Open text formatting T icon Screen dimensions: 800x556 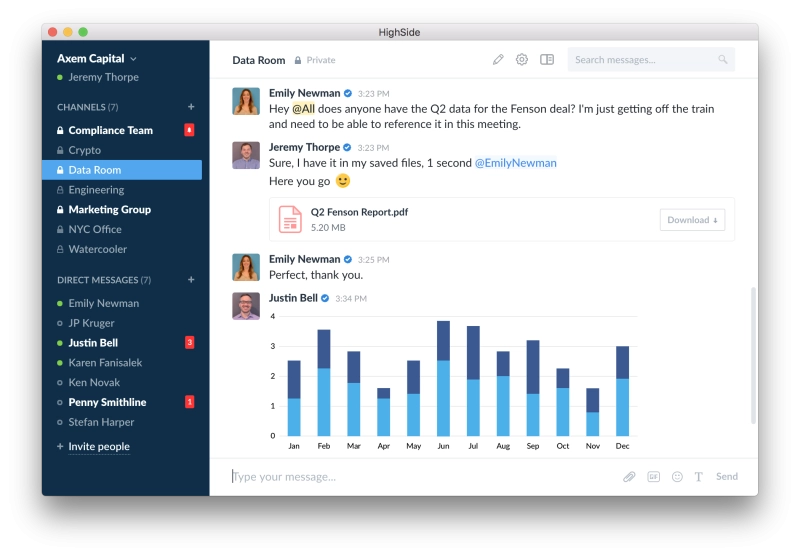[x=698, y=476]
